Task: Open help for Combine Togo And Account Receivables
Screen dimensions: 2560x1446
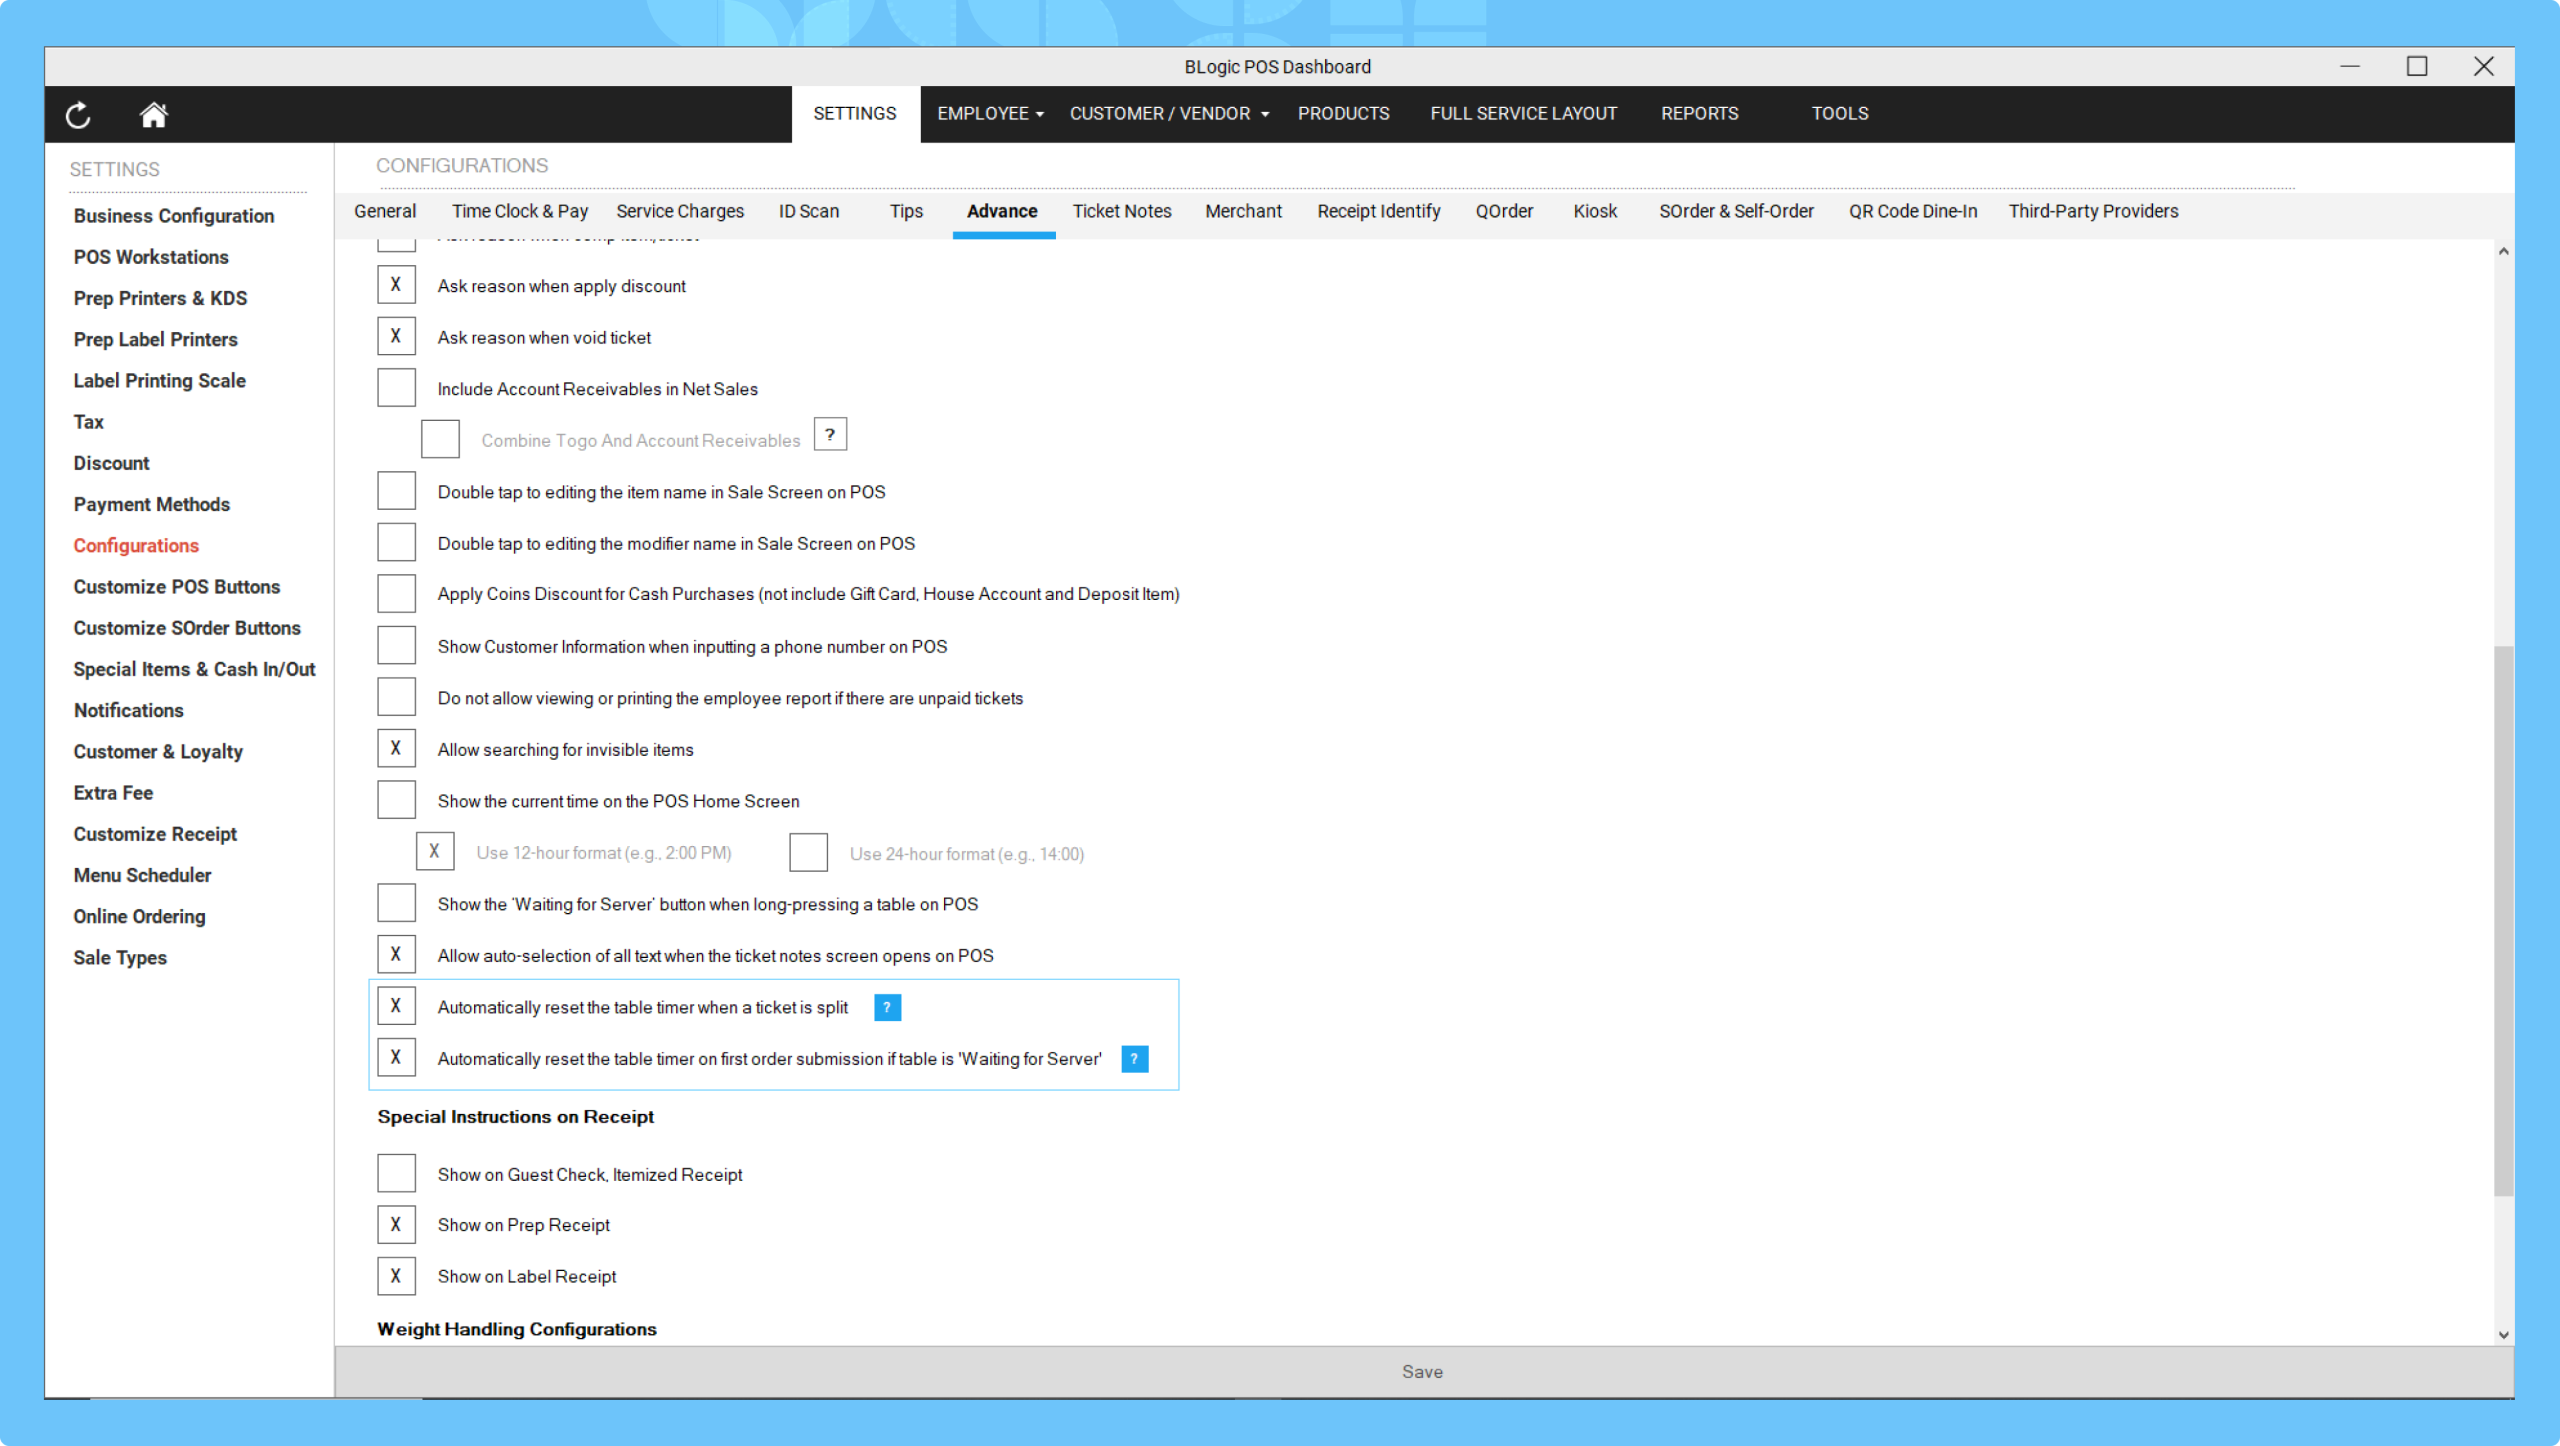Action: click(830, 435)
